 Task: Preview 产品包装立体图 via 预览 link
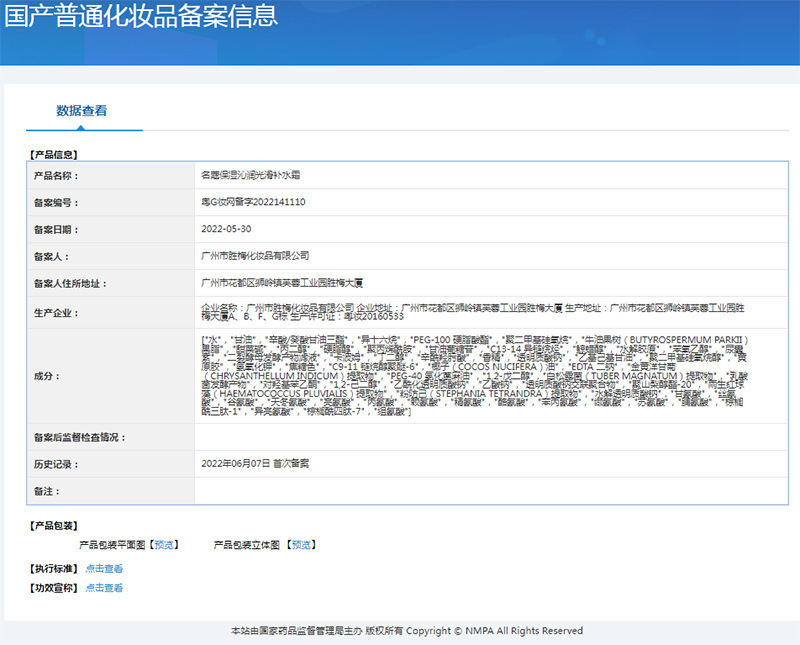(x=301, y=545)
